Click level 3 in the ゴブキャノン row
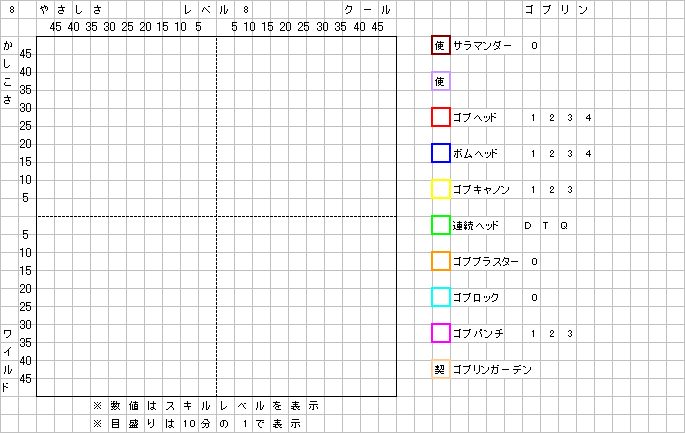The image size is (685, 433). pyautogui.click(x=570, y=189)
